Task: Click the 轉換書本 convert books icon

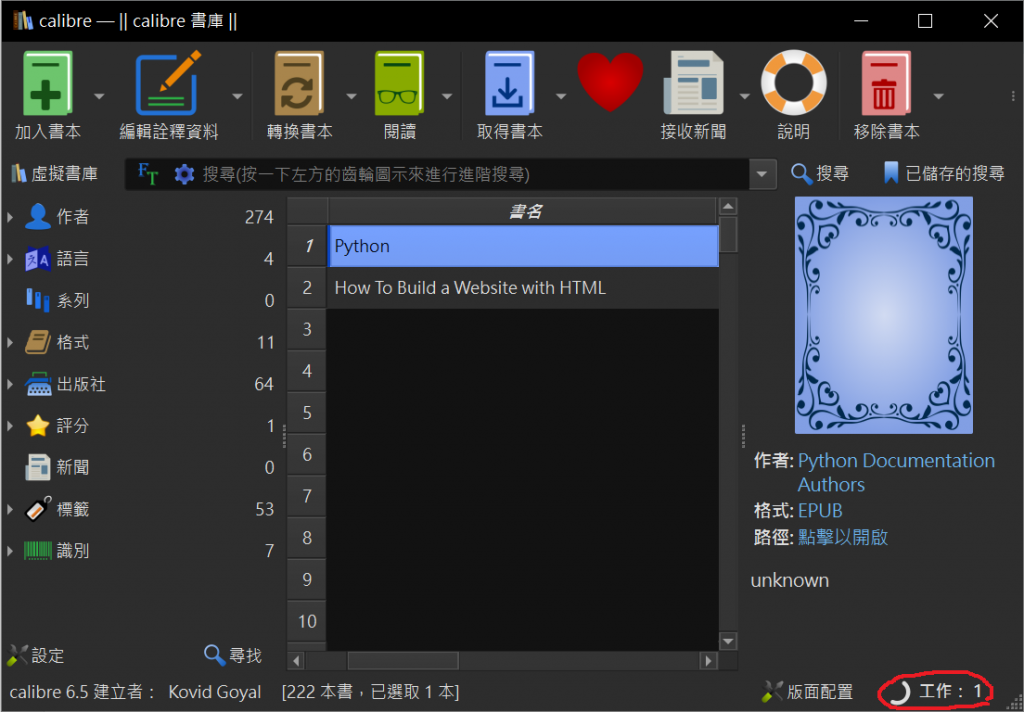Action: point(299,84)
